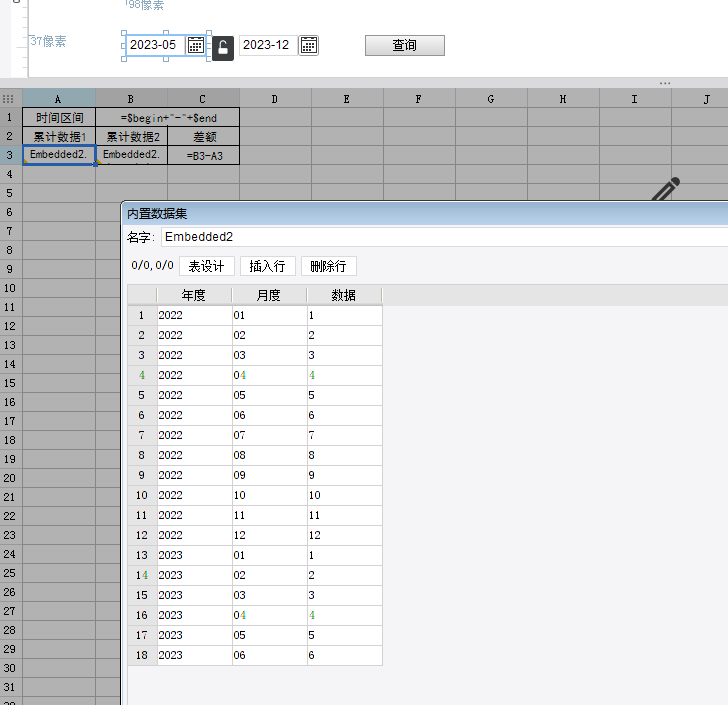Select row 1 header in spreadsheet

(10, 117)
